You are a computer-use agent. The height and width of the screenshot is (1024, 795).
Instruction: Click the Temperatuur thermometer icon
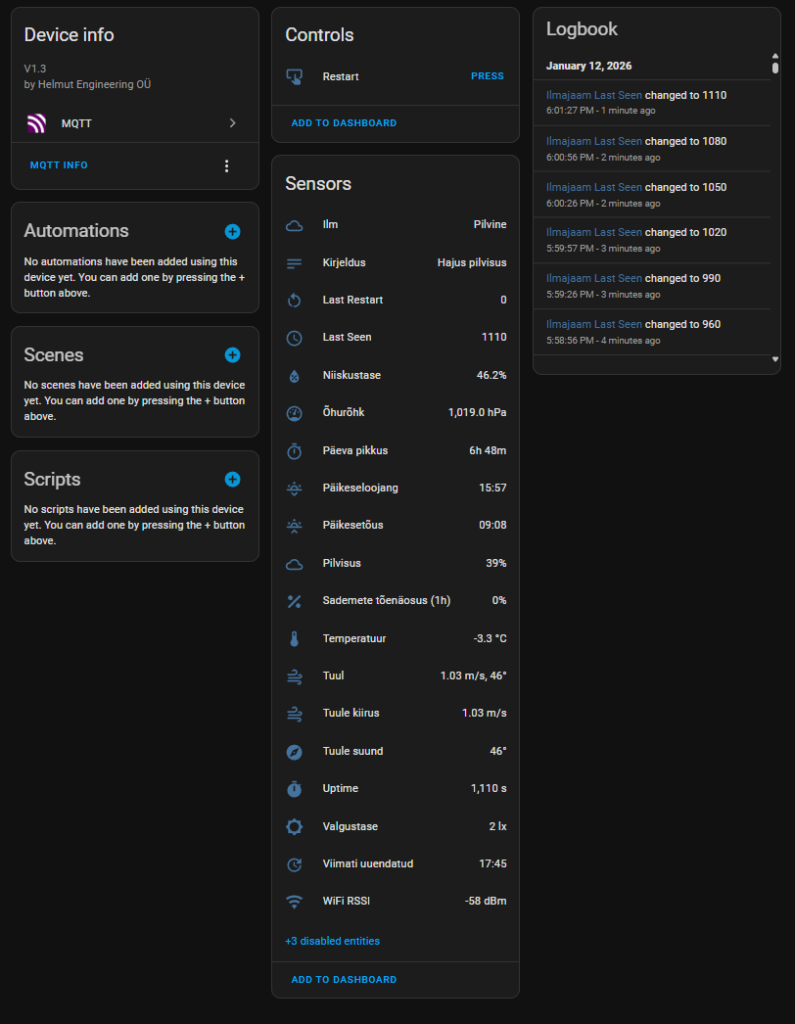click(x=295, y=639)
